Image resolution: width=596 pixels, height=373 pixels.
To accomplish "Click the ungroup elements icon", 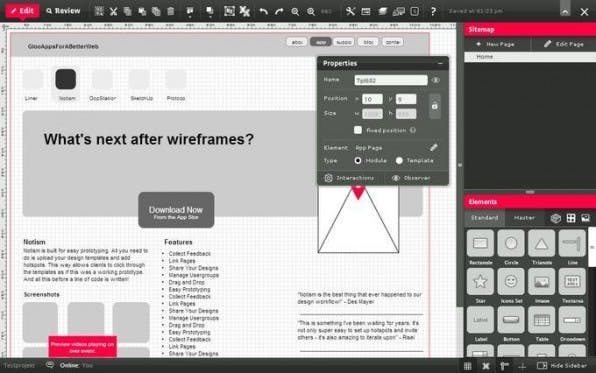I will pyautogui.click(x=244, y=11).
